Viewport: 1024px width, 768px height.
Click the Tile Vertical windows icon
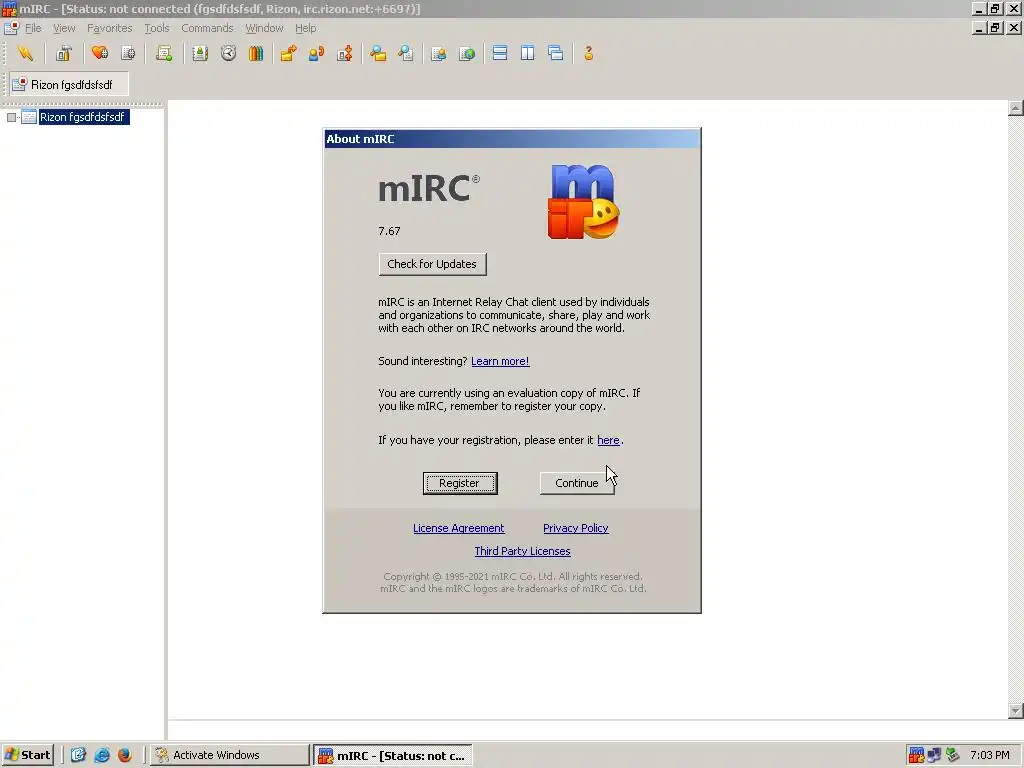pyautogui.click(x=528, y=54)
